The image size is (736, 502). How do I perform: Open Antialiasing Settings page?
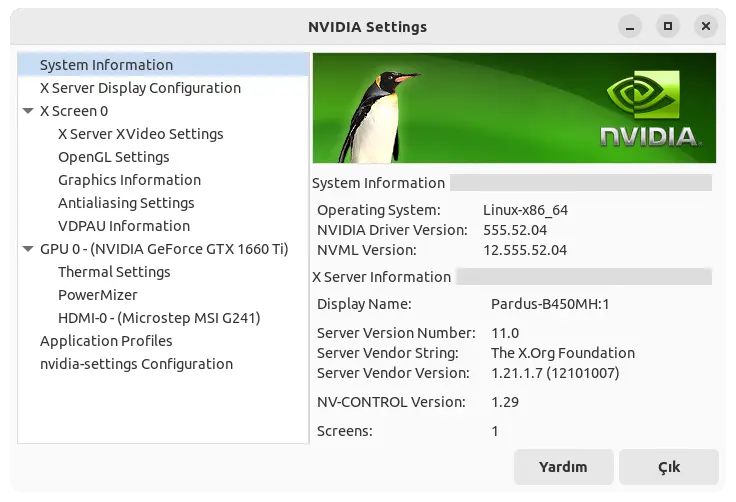pyautogui.click(x=126, y=203)
